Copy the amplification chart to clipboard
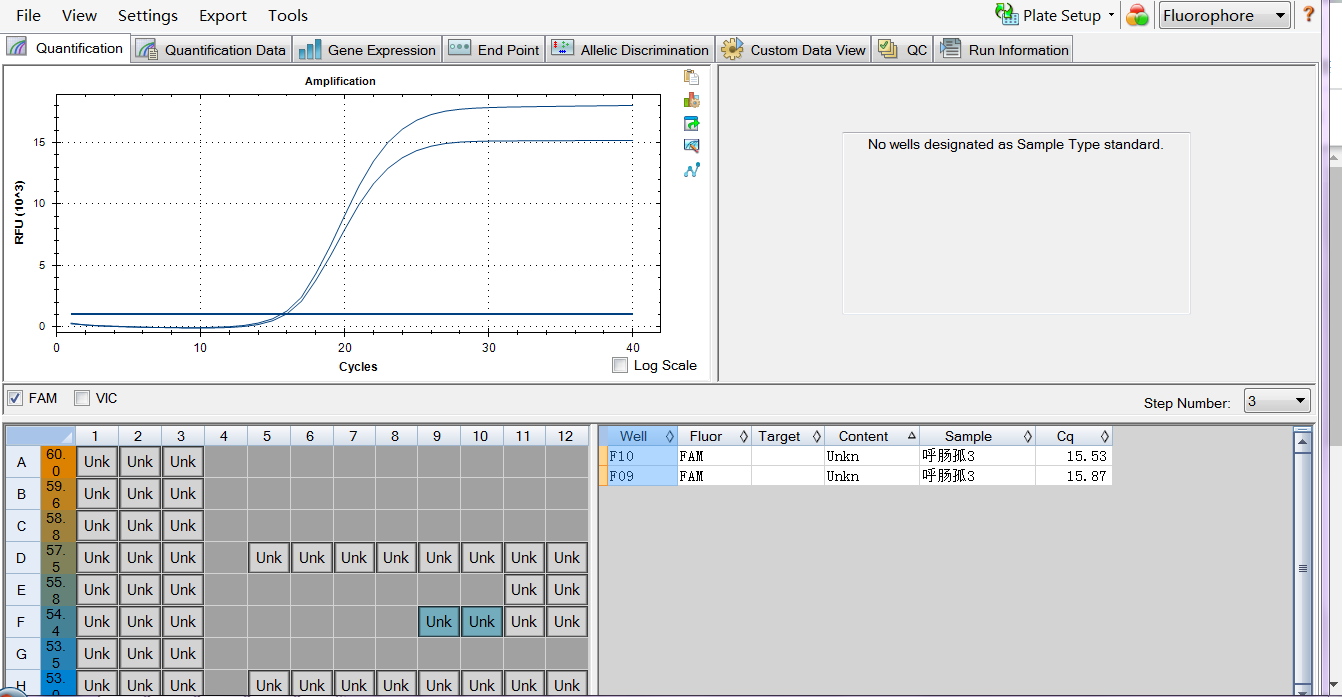The width and height of the screenshot is (1342, 697). pyautogui.click(x=691, y=77)
